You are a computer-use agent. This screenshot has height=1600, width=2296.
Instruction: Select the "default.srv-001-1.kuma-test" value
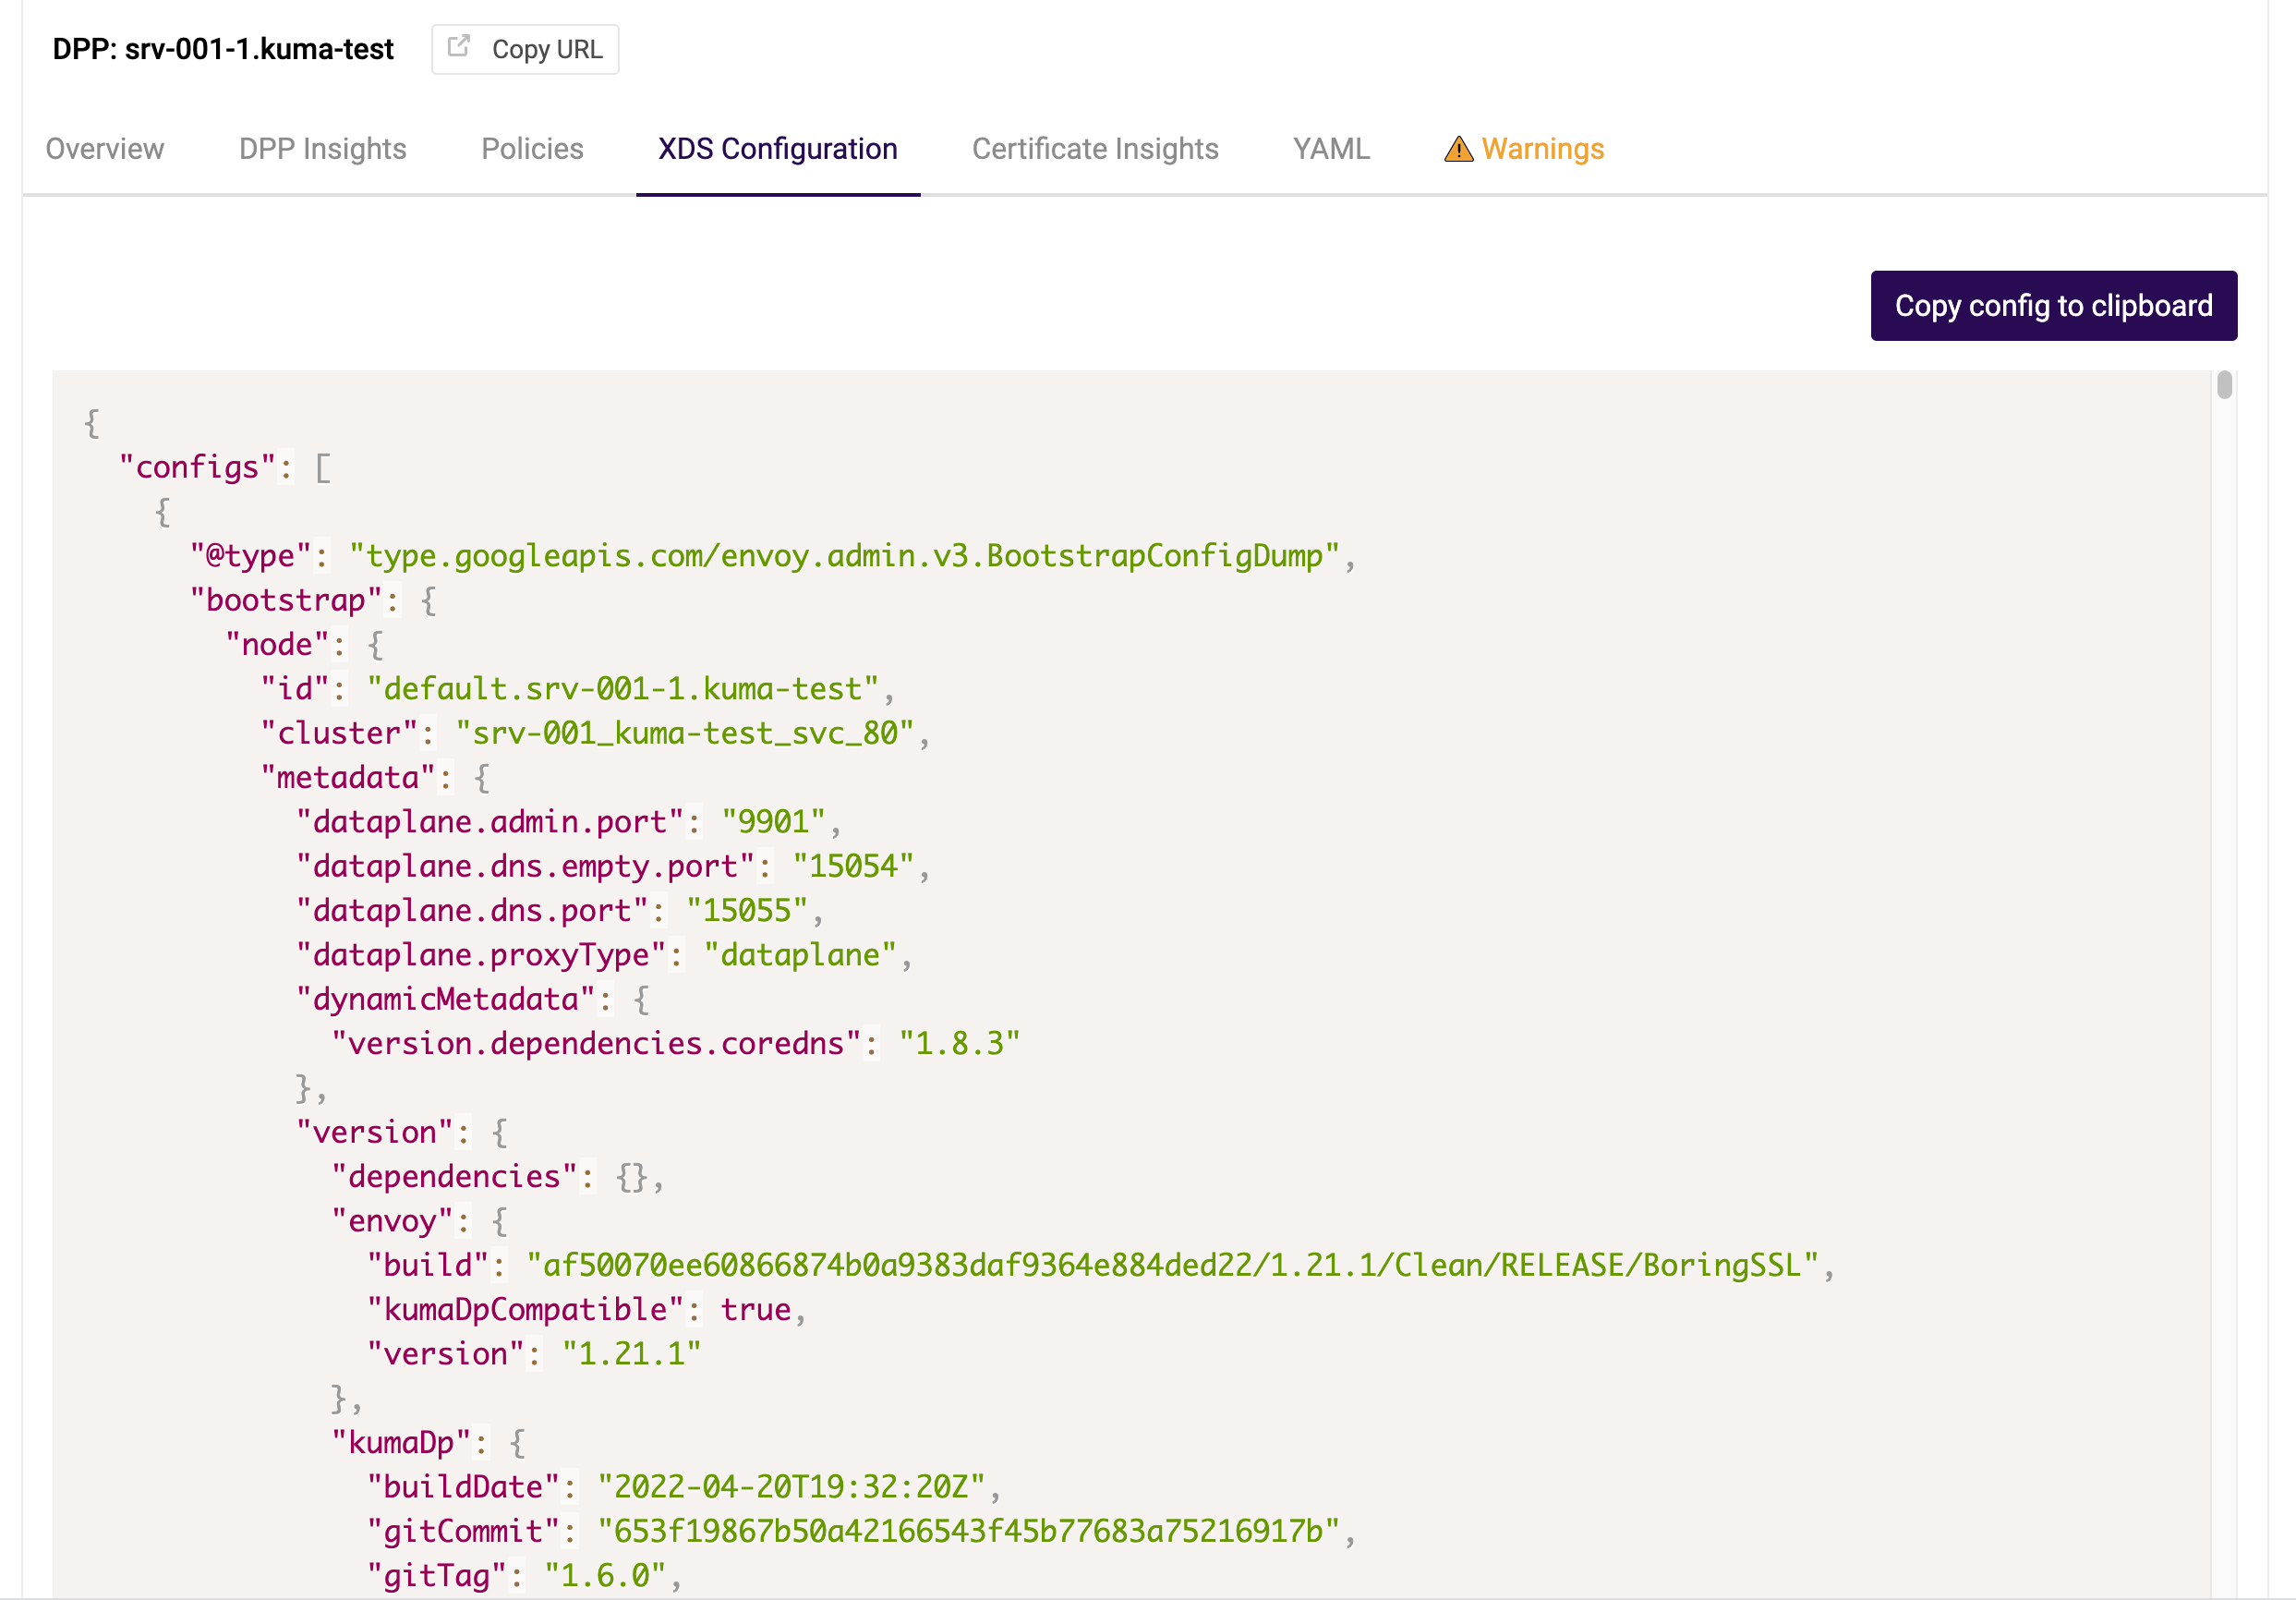(623, 689)
